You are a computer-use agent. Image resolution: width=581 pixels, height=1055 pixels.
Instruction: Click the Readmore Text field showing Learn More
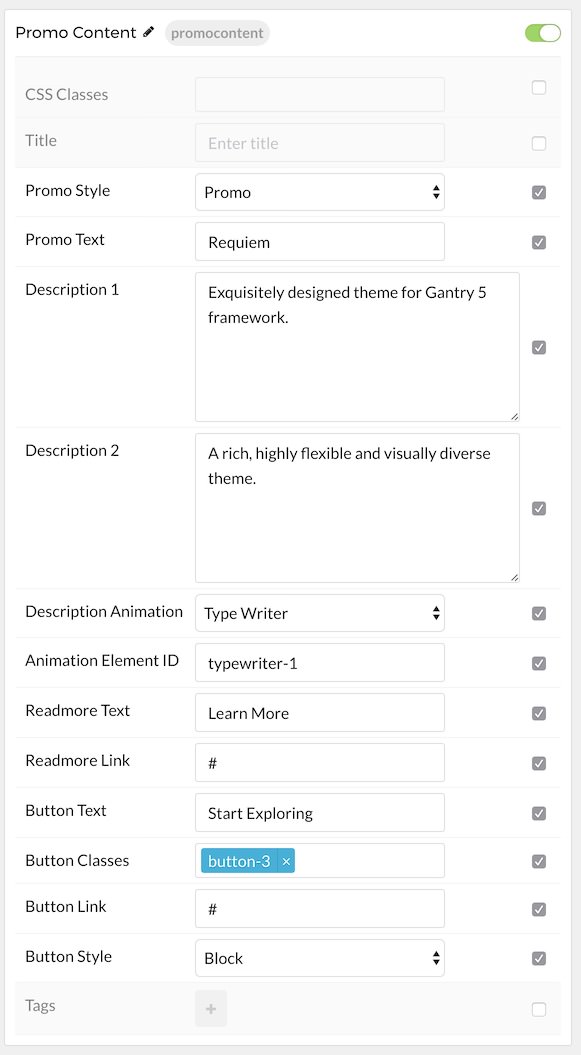pos(319,713)
